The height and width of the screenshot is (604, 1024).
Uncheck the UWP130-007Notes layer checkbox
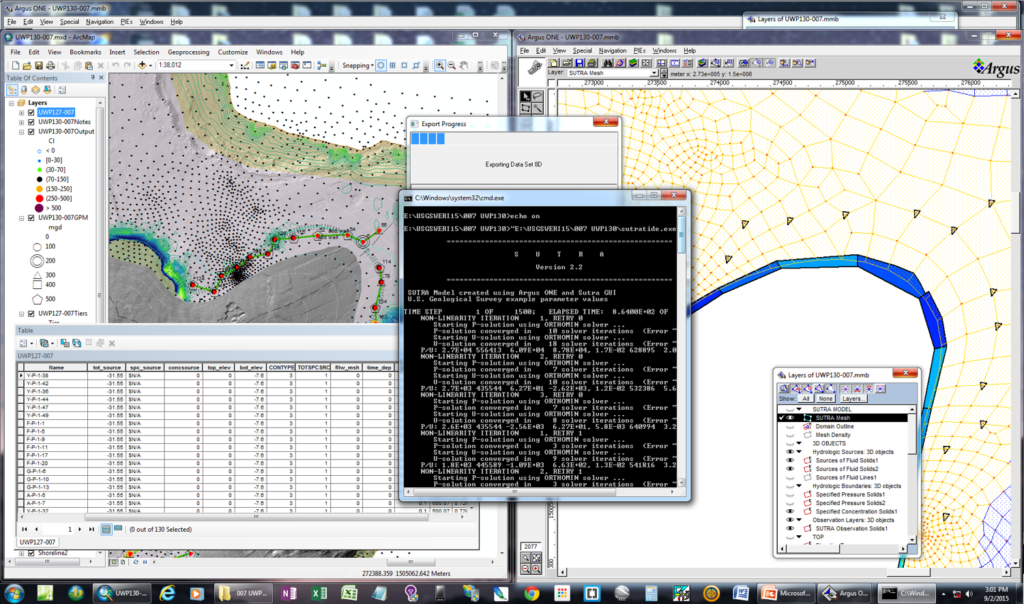[31, 122]
